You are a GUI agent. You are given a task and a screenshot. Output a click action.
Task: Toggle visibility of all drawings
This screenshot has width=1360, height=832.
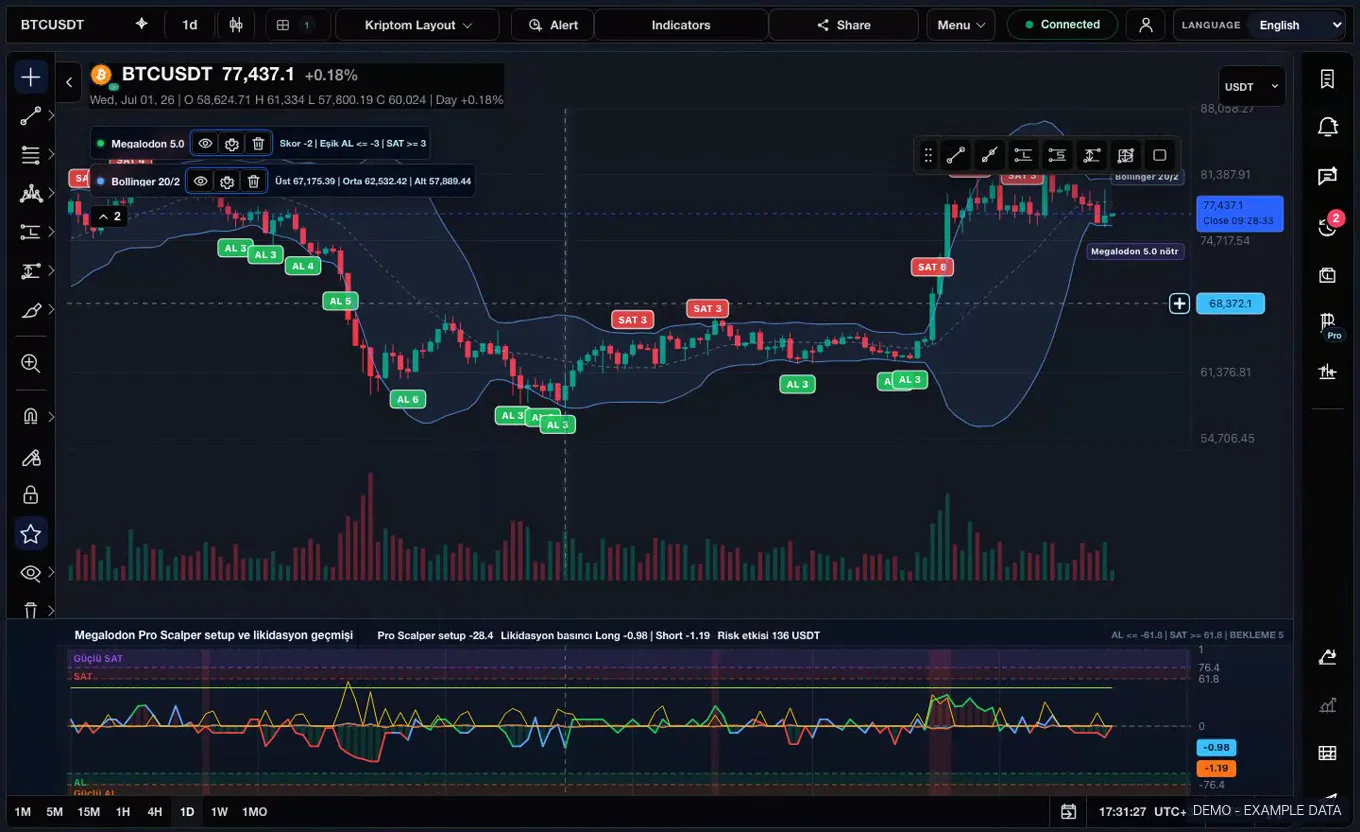[31, 573]
